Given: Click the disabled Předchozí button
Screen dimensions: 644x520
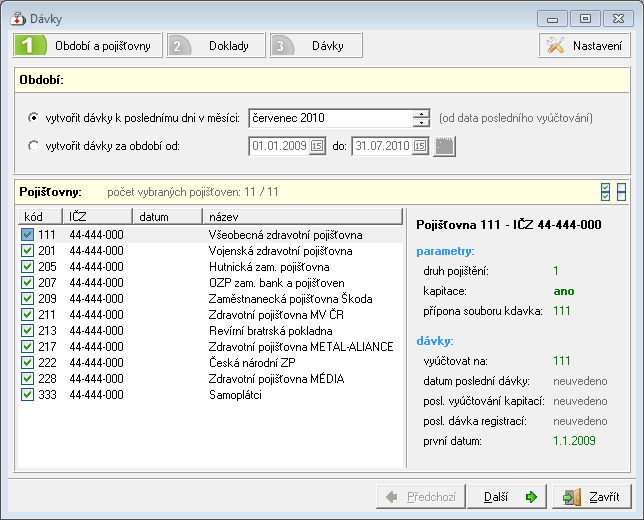Looking at the screenshot, I should [x=421, y=497].
